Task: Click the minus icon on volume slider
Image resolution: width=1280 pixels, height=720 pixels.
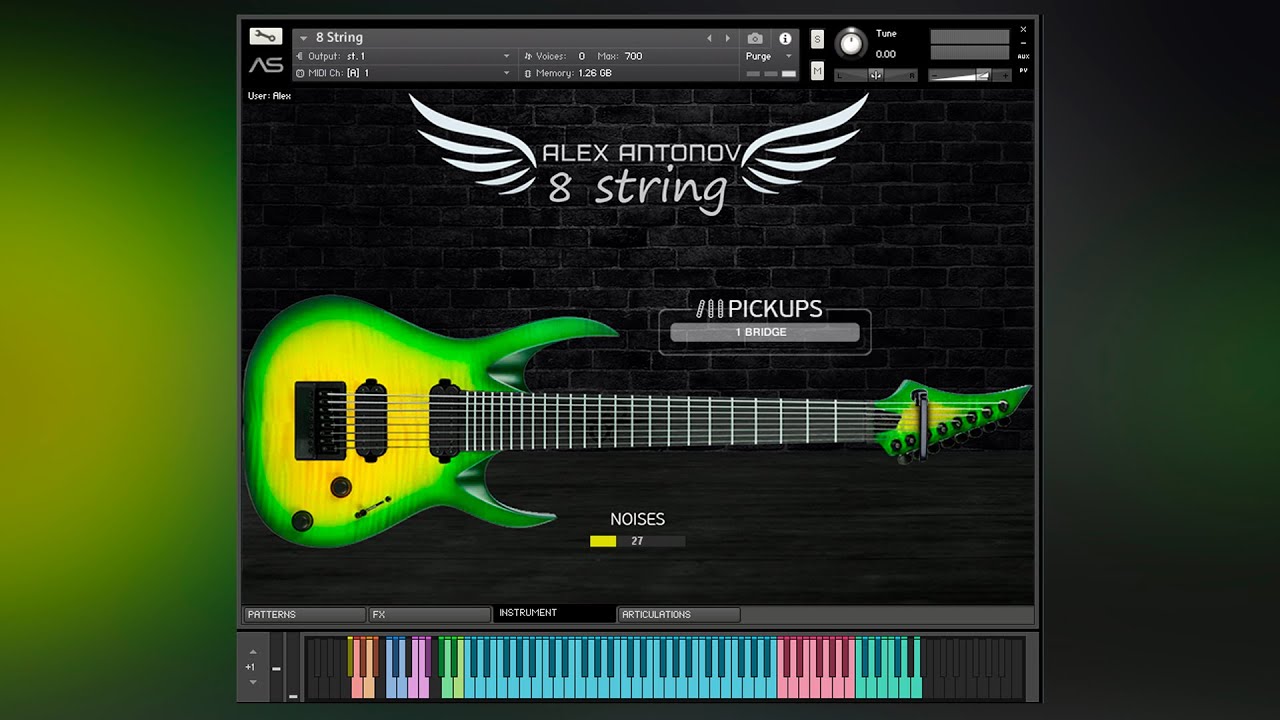Action: 935,76
